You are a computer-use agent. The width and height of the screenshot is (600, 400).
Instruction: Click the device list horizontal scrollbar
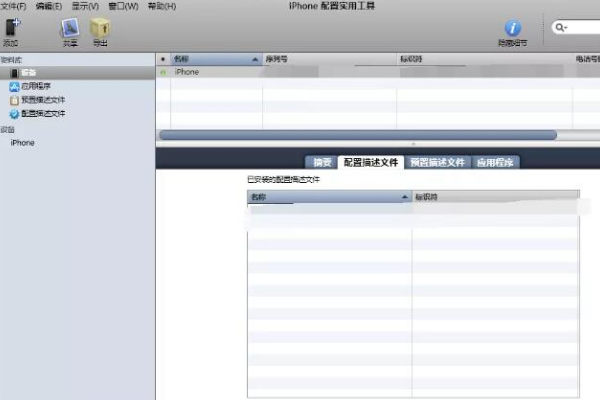357,134
